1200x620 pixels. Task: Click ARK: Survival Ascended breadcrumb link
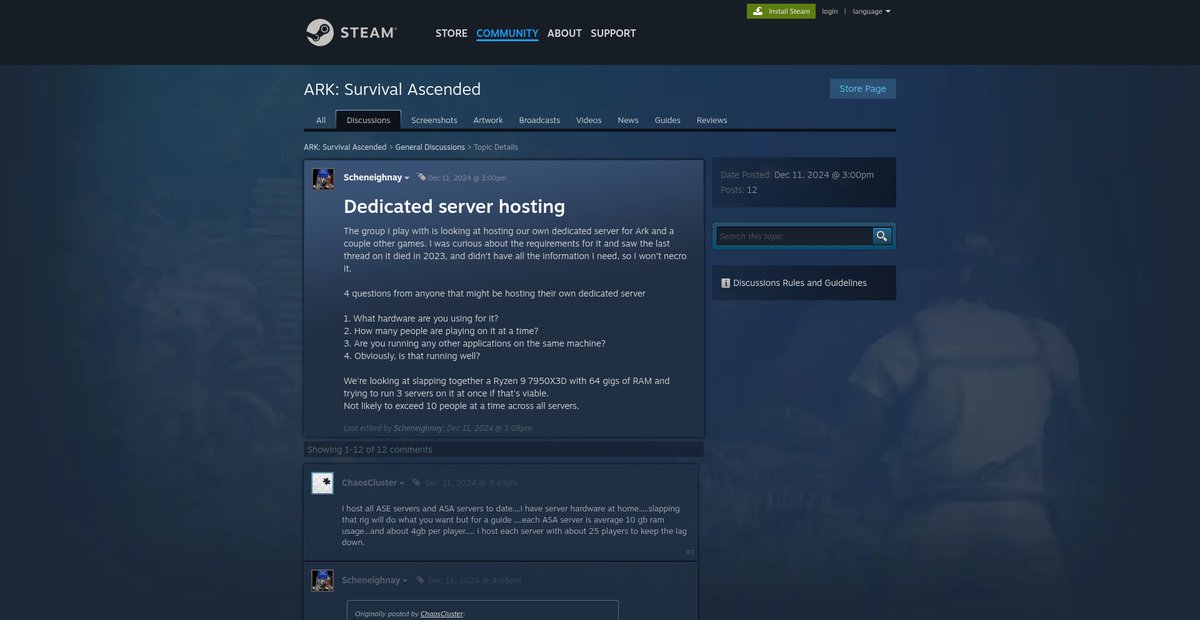[345, 147]
